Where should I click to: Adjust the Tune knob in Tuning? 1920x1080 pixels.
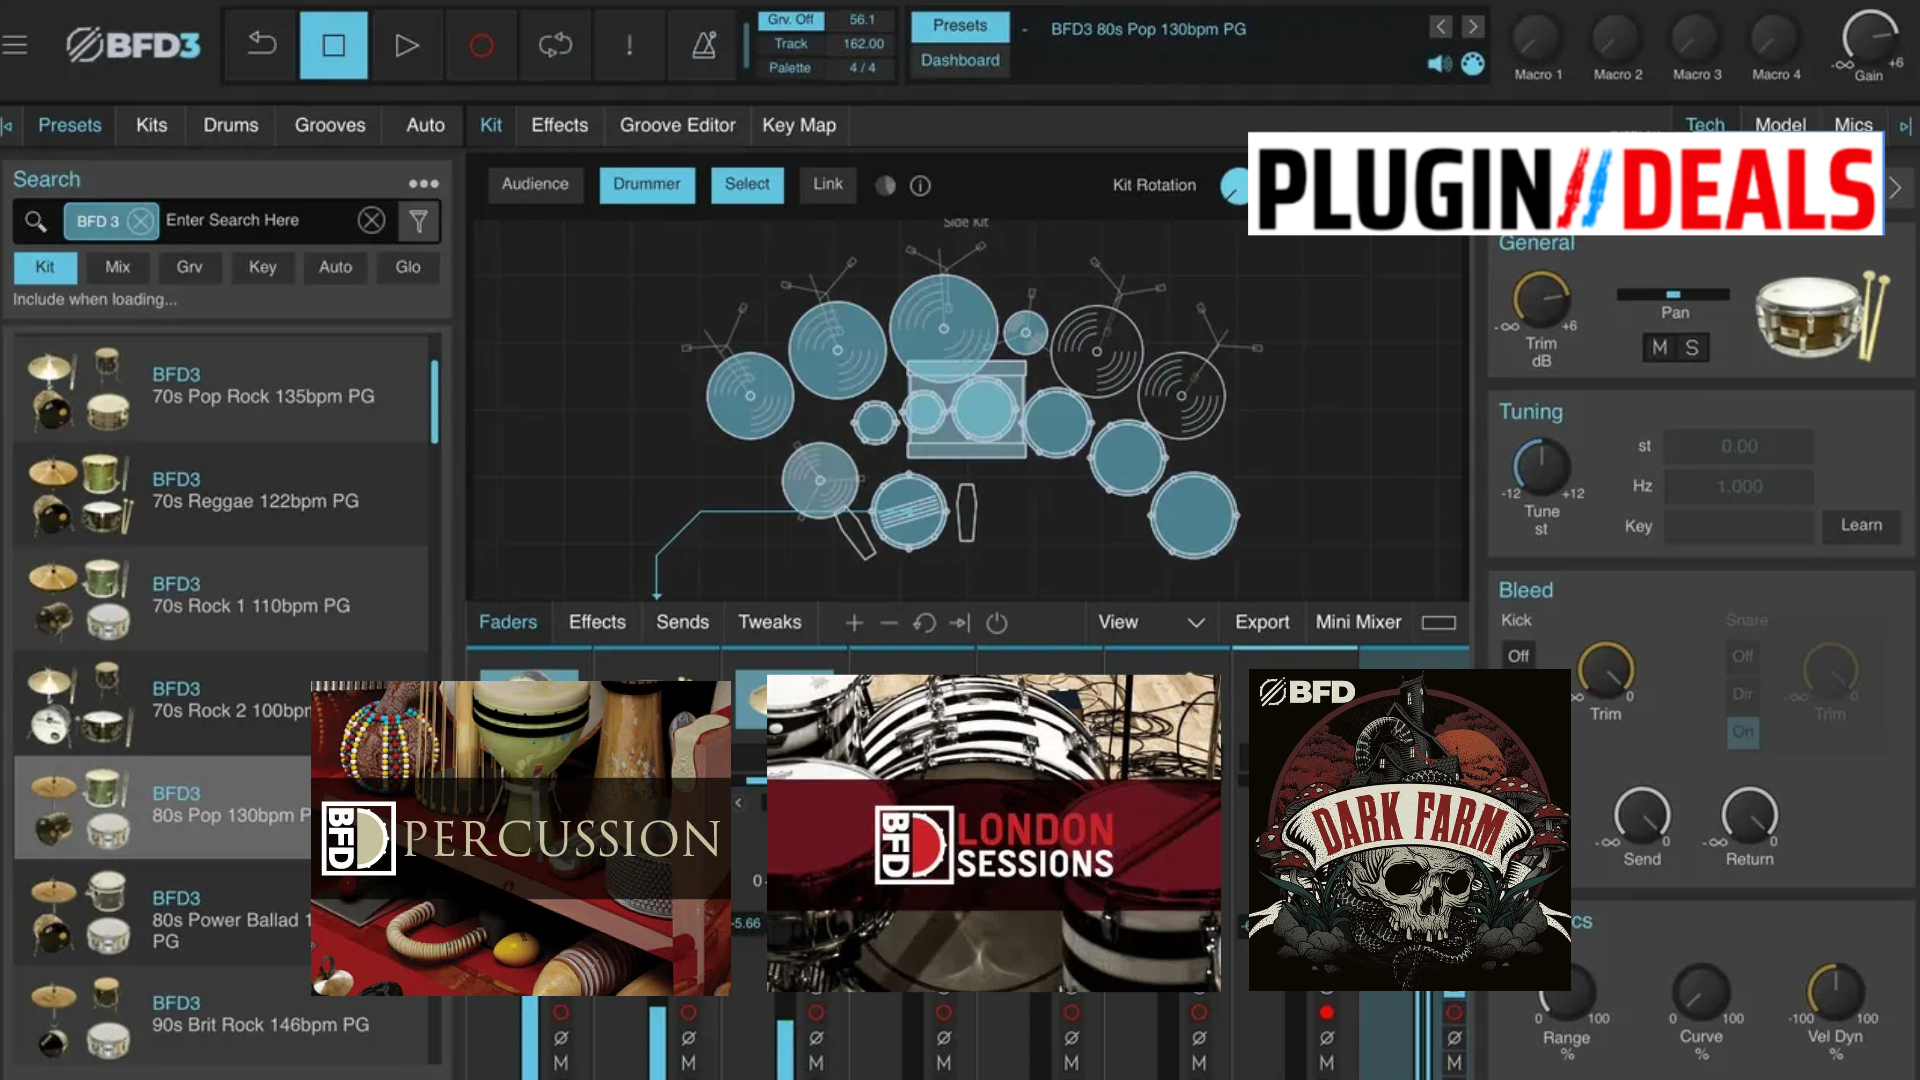1541,468
